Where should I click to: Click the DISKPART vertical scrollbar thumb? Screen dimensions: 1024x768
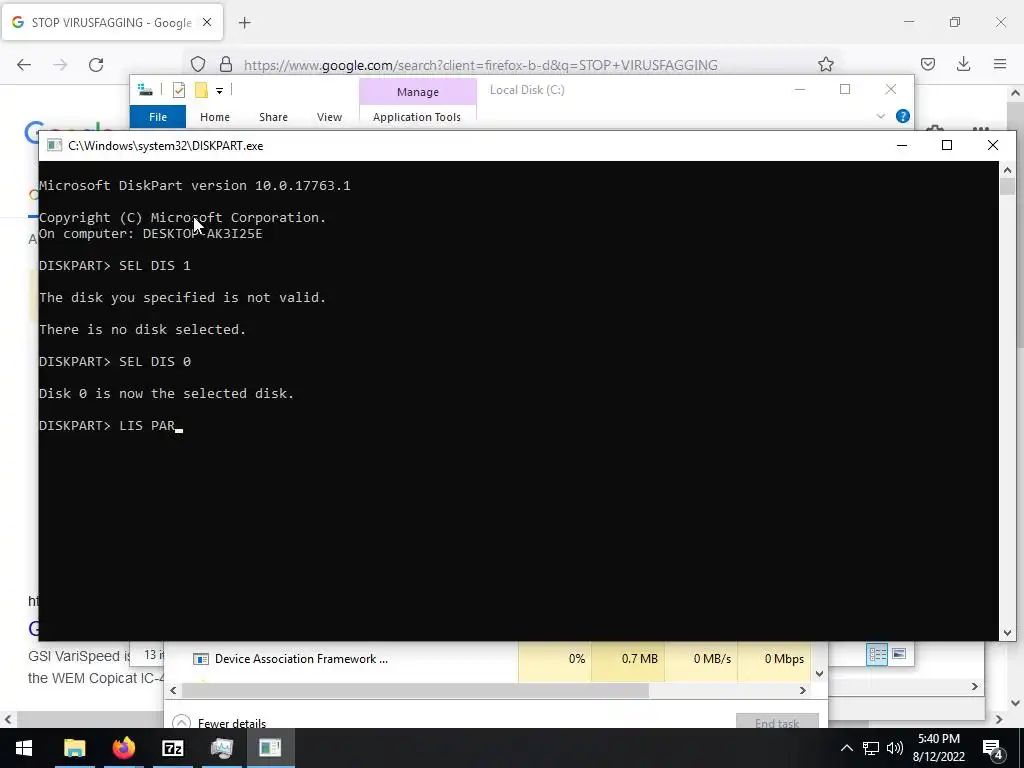[x=1007, y=185]
